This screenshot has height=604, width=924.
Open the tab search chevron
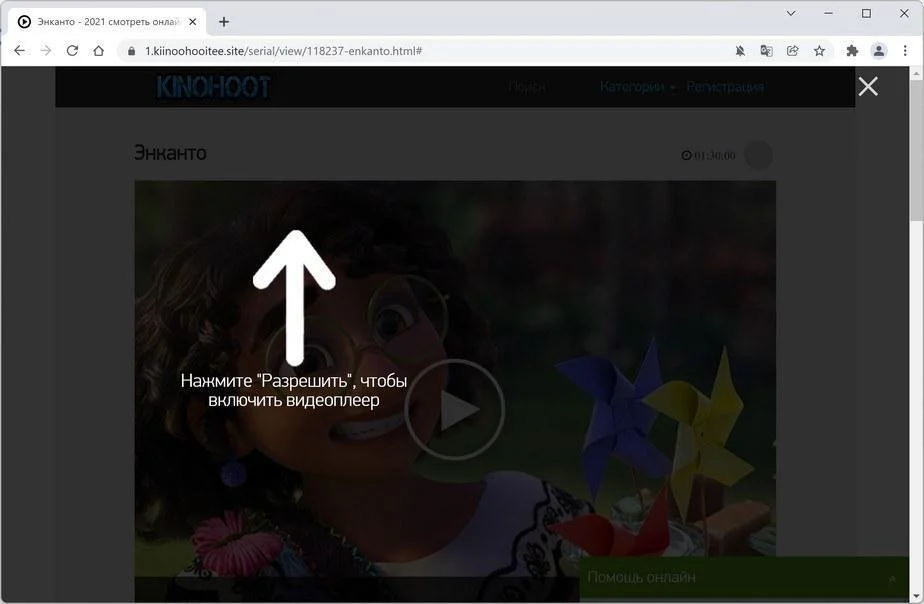(x=791, y=13)
